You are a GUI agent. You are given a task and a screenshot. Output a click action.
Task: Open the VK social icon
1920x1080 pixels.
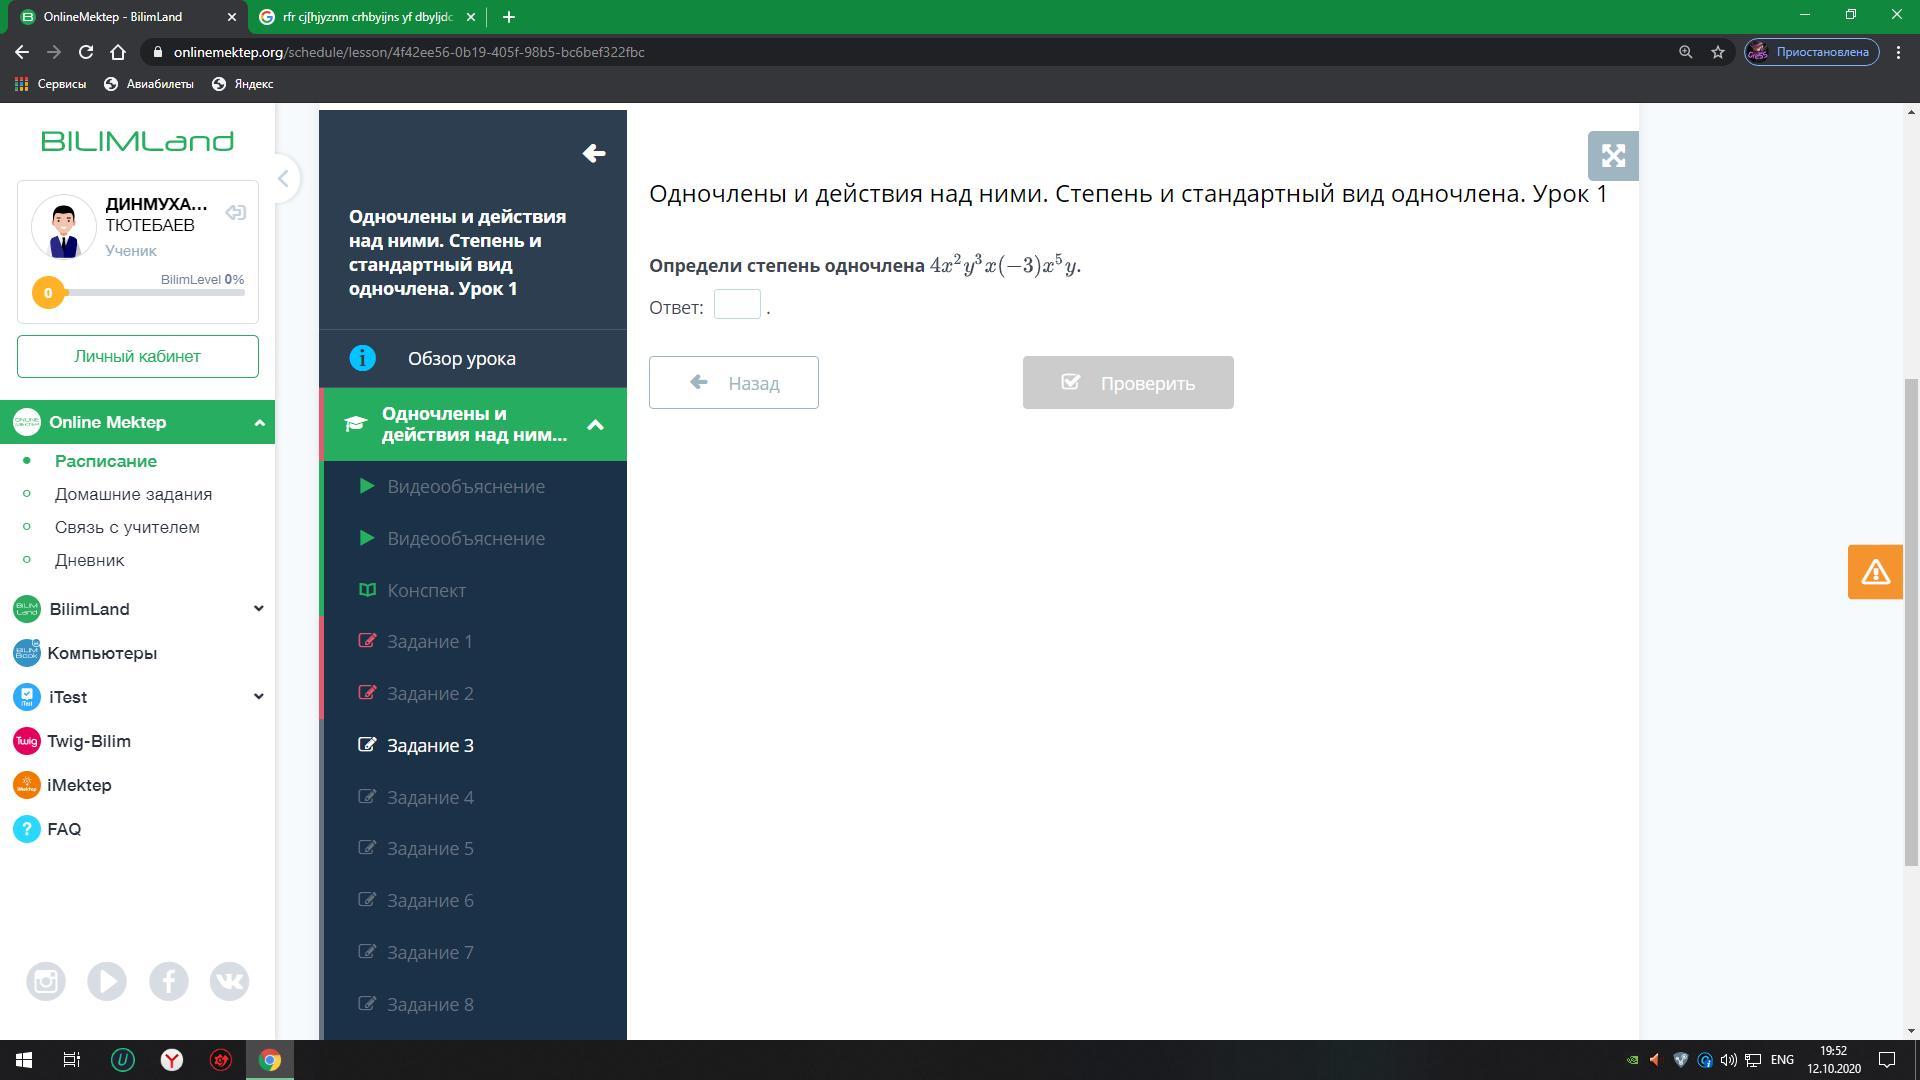pyautogui.click(x=229, y=981)
